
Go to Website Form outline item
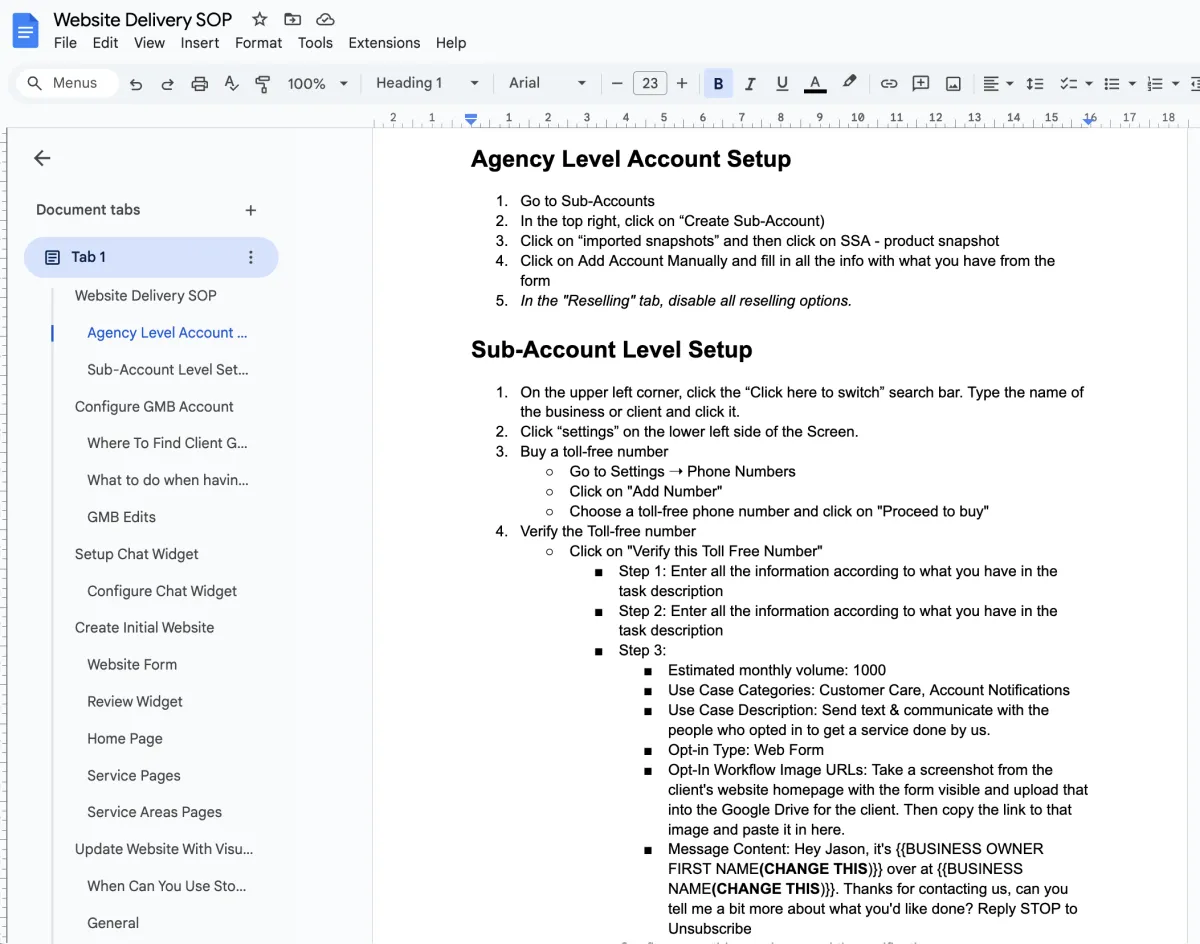coord(132,665)
